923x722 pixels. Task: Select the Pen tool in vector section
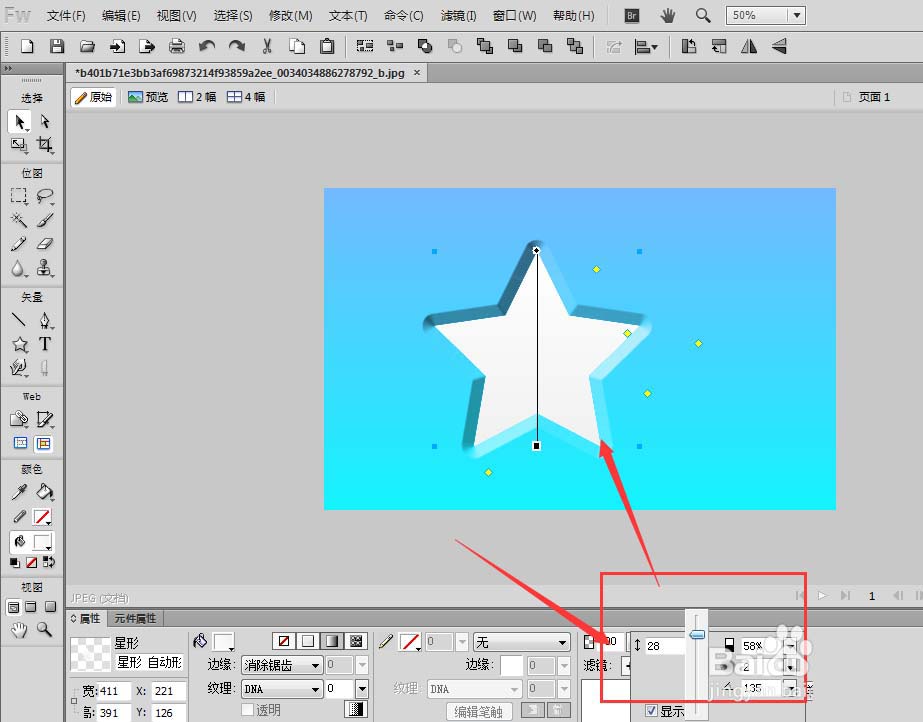[x=45, y=321]
